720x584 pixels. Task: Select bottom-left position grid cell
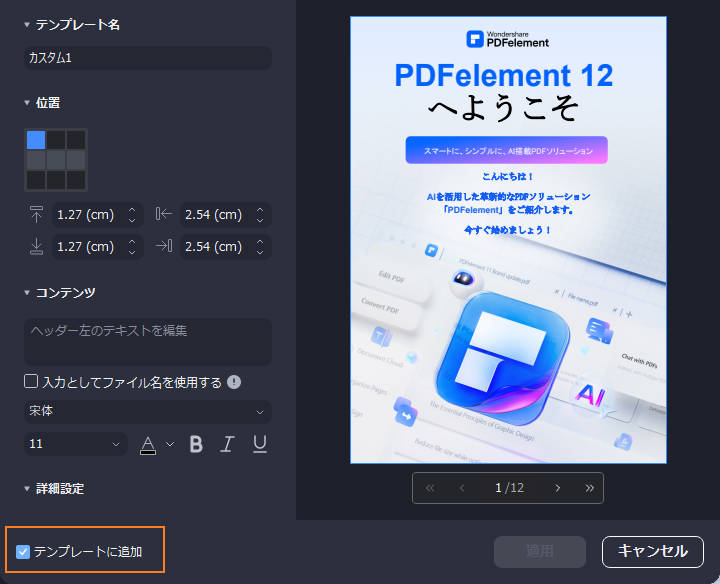point(36,180)
